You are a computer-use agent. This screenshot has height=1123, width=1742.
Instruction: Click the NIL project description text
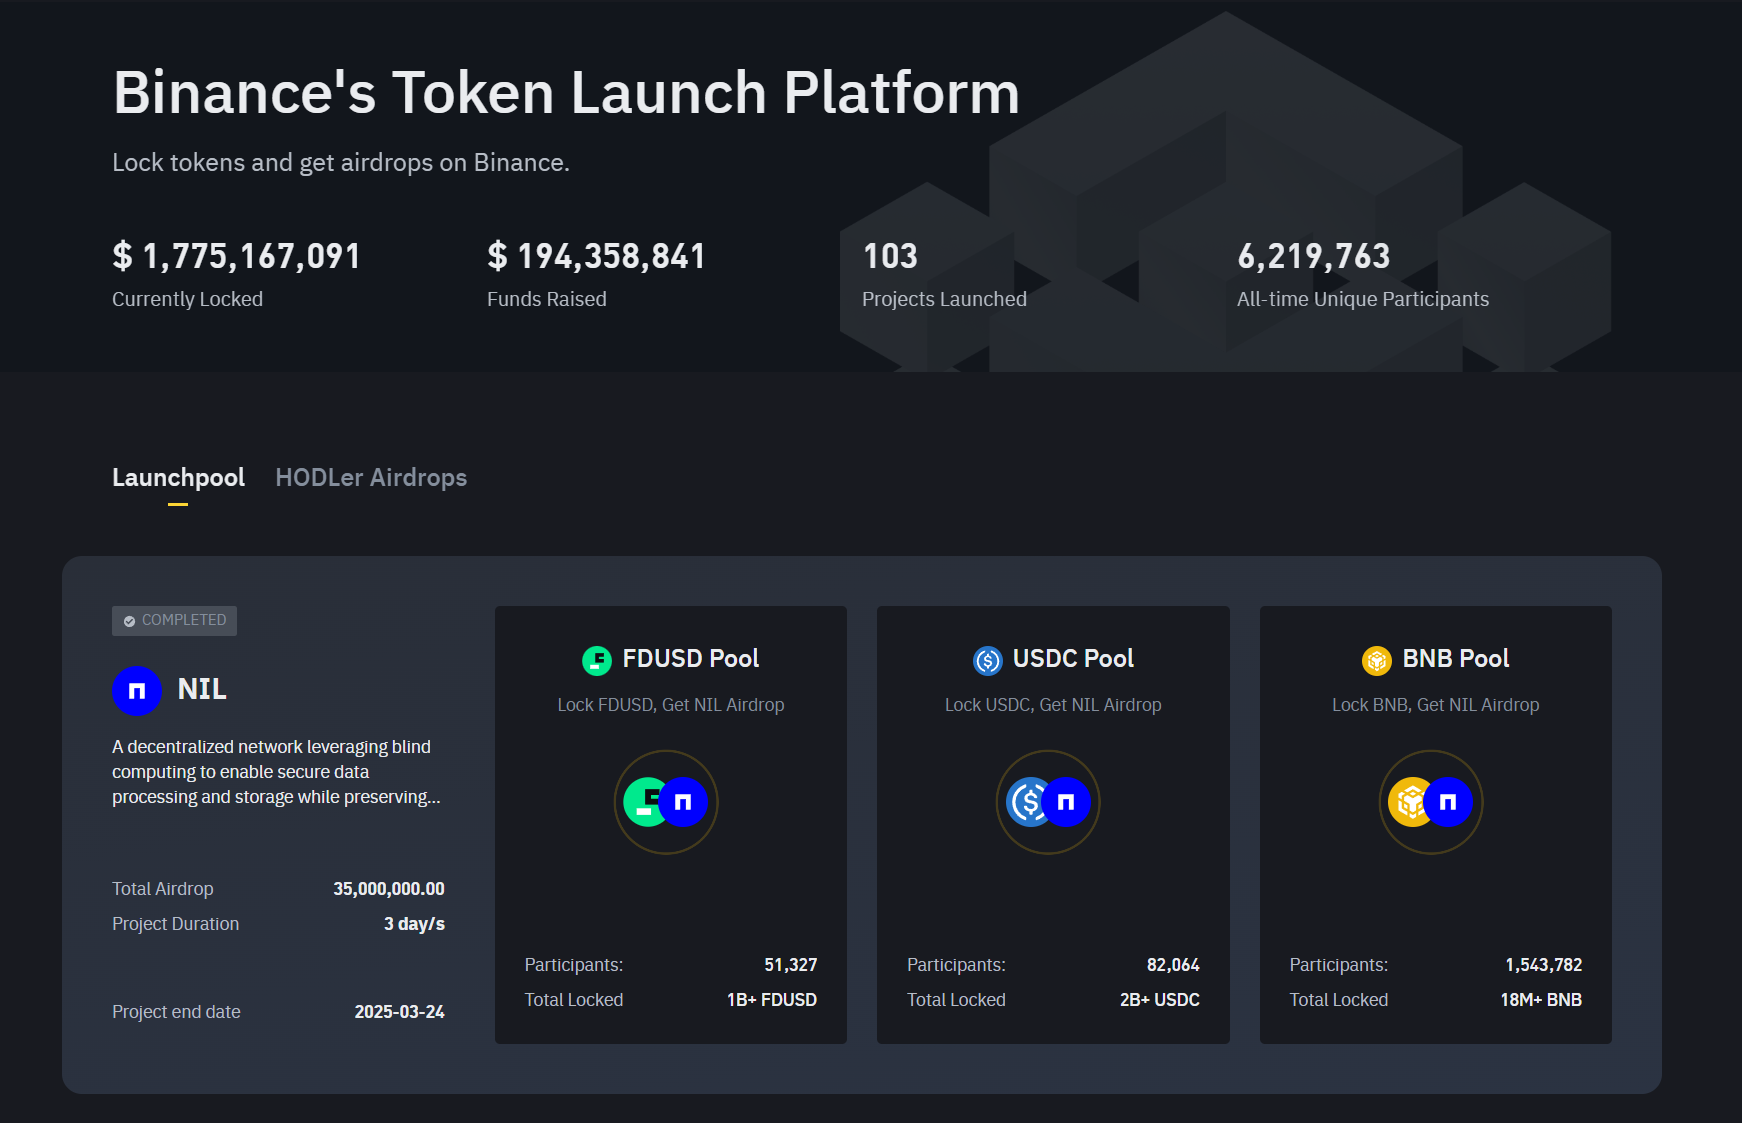tap(276, 772)
